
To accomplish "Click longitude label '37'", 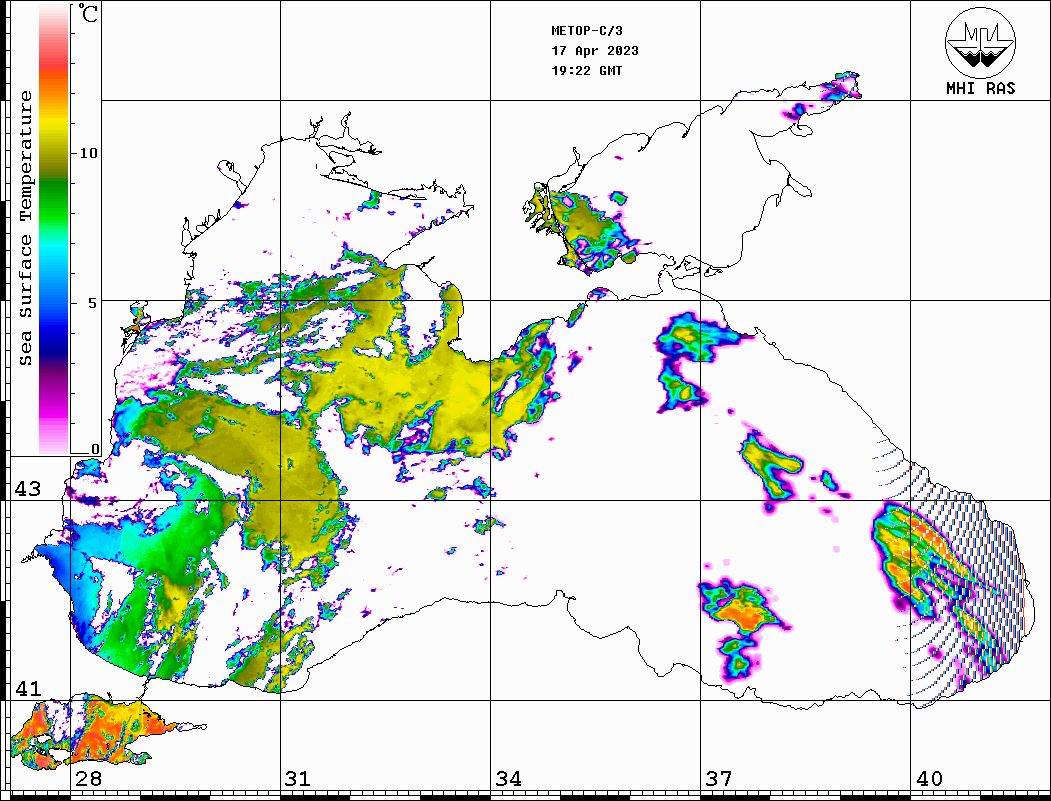I will [719, 778].
